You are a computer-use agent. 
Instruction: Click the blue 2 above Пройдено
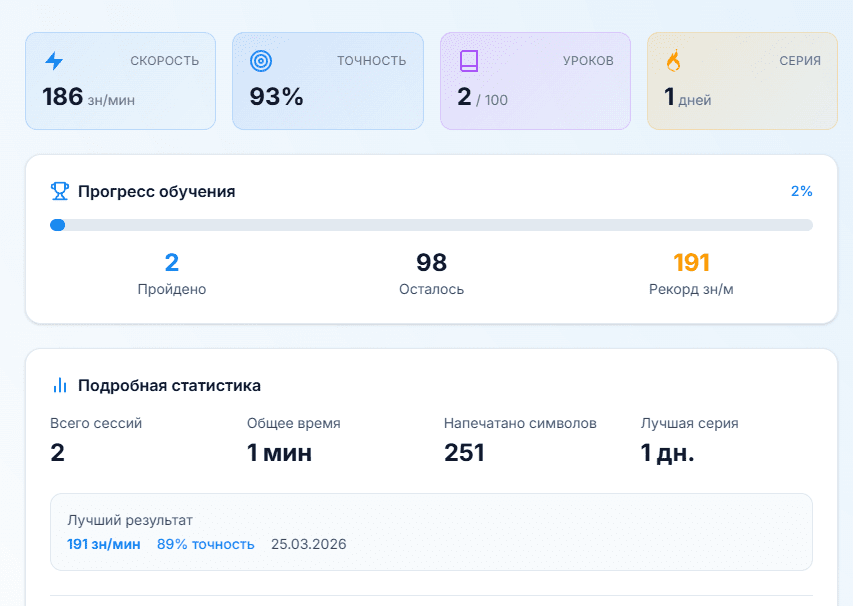pyautogui.click(x=172, y=263)
